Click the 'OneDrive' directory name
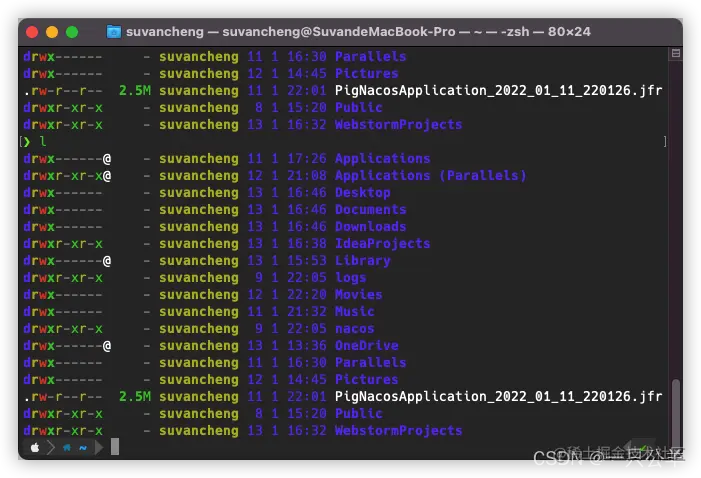 coord(367,346)
